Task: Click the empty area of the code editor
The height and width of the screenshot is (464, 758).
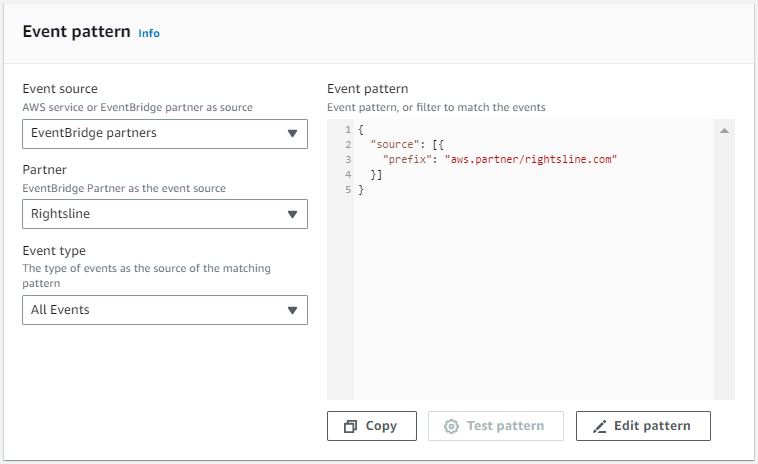Action: 530,300
